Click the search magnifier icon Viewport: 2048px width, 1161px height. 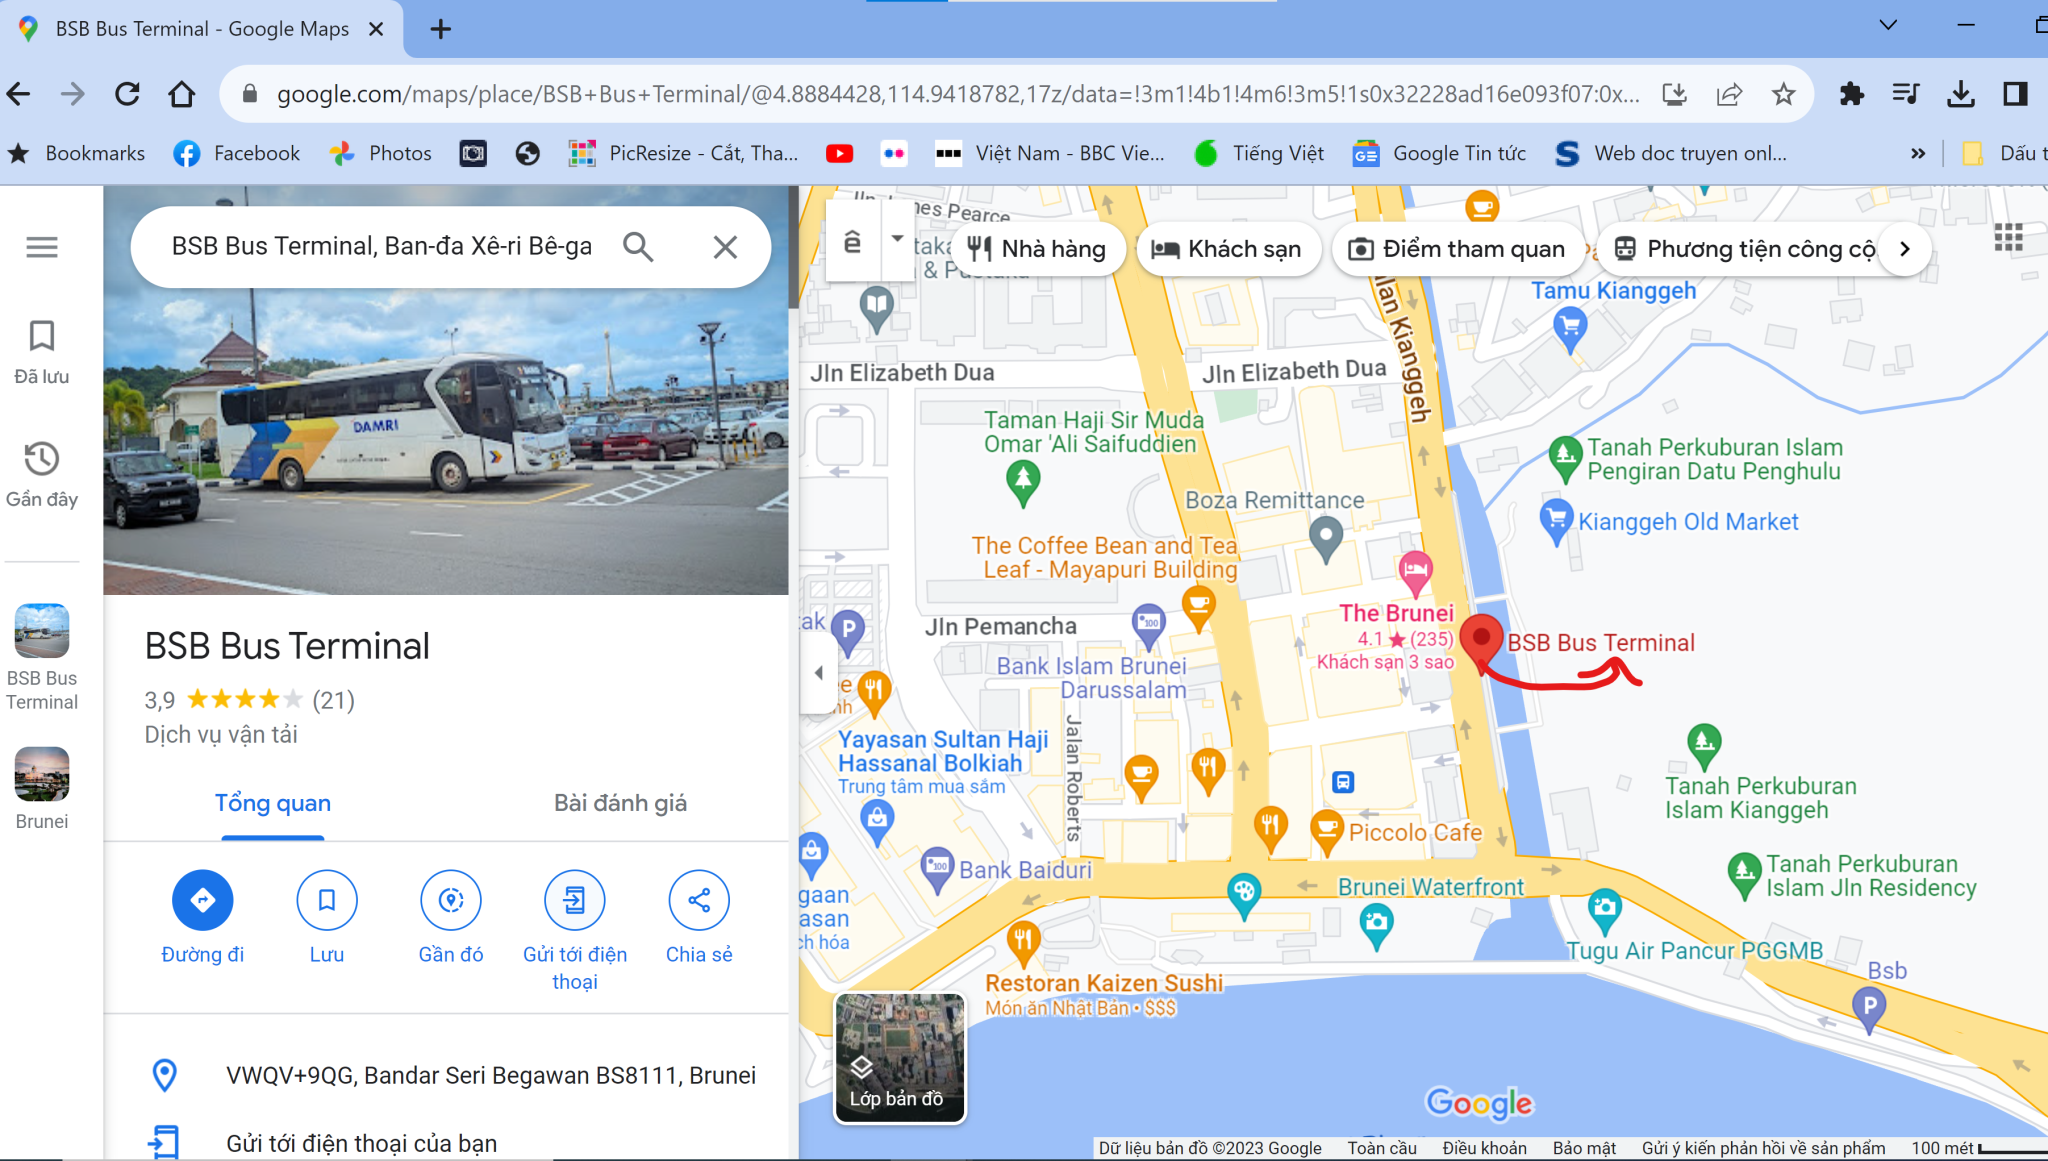click(638, 246)
